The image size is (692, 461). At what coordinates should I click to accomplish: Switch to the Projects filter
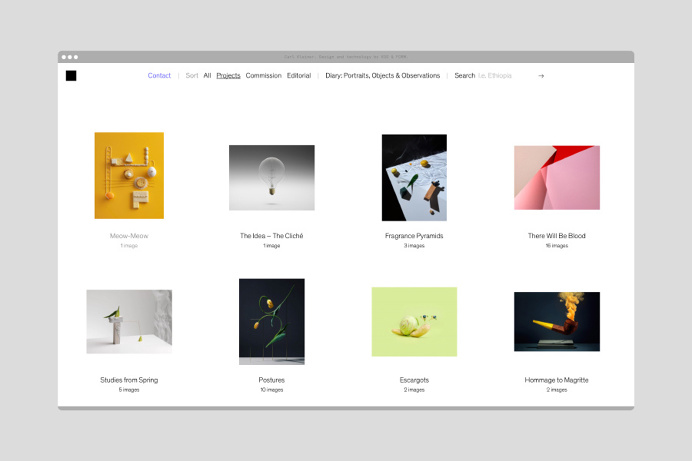228,76
